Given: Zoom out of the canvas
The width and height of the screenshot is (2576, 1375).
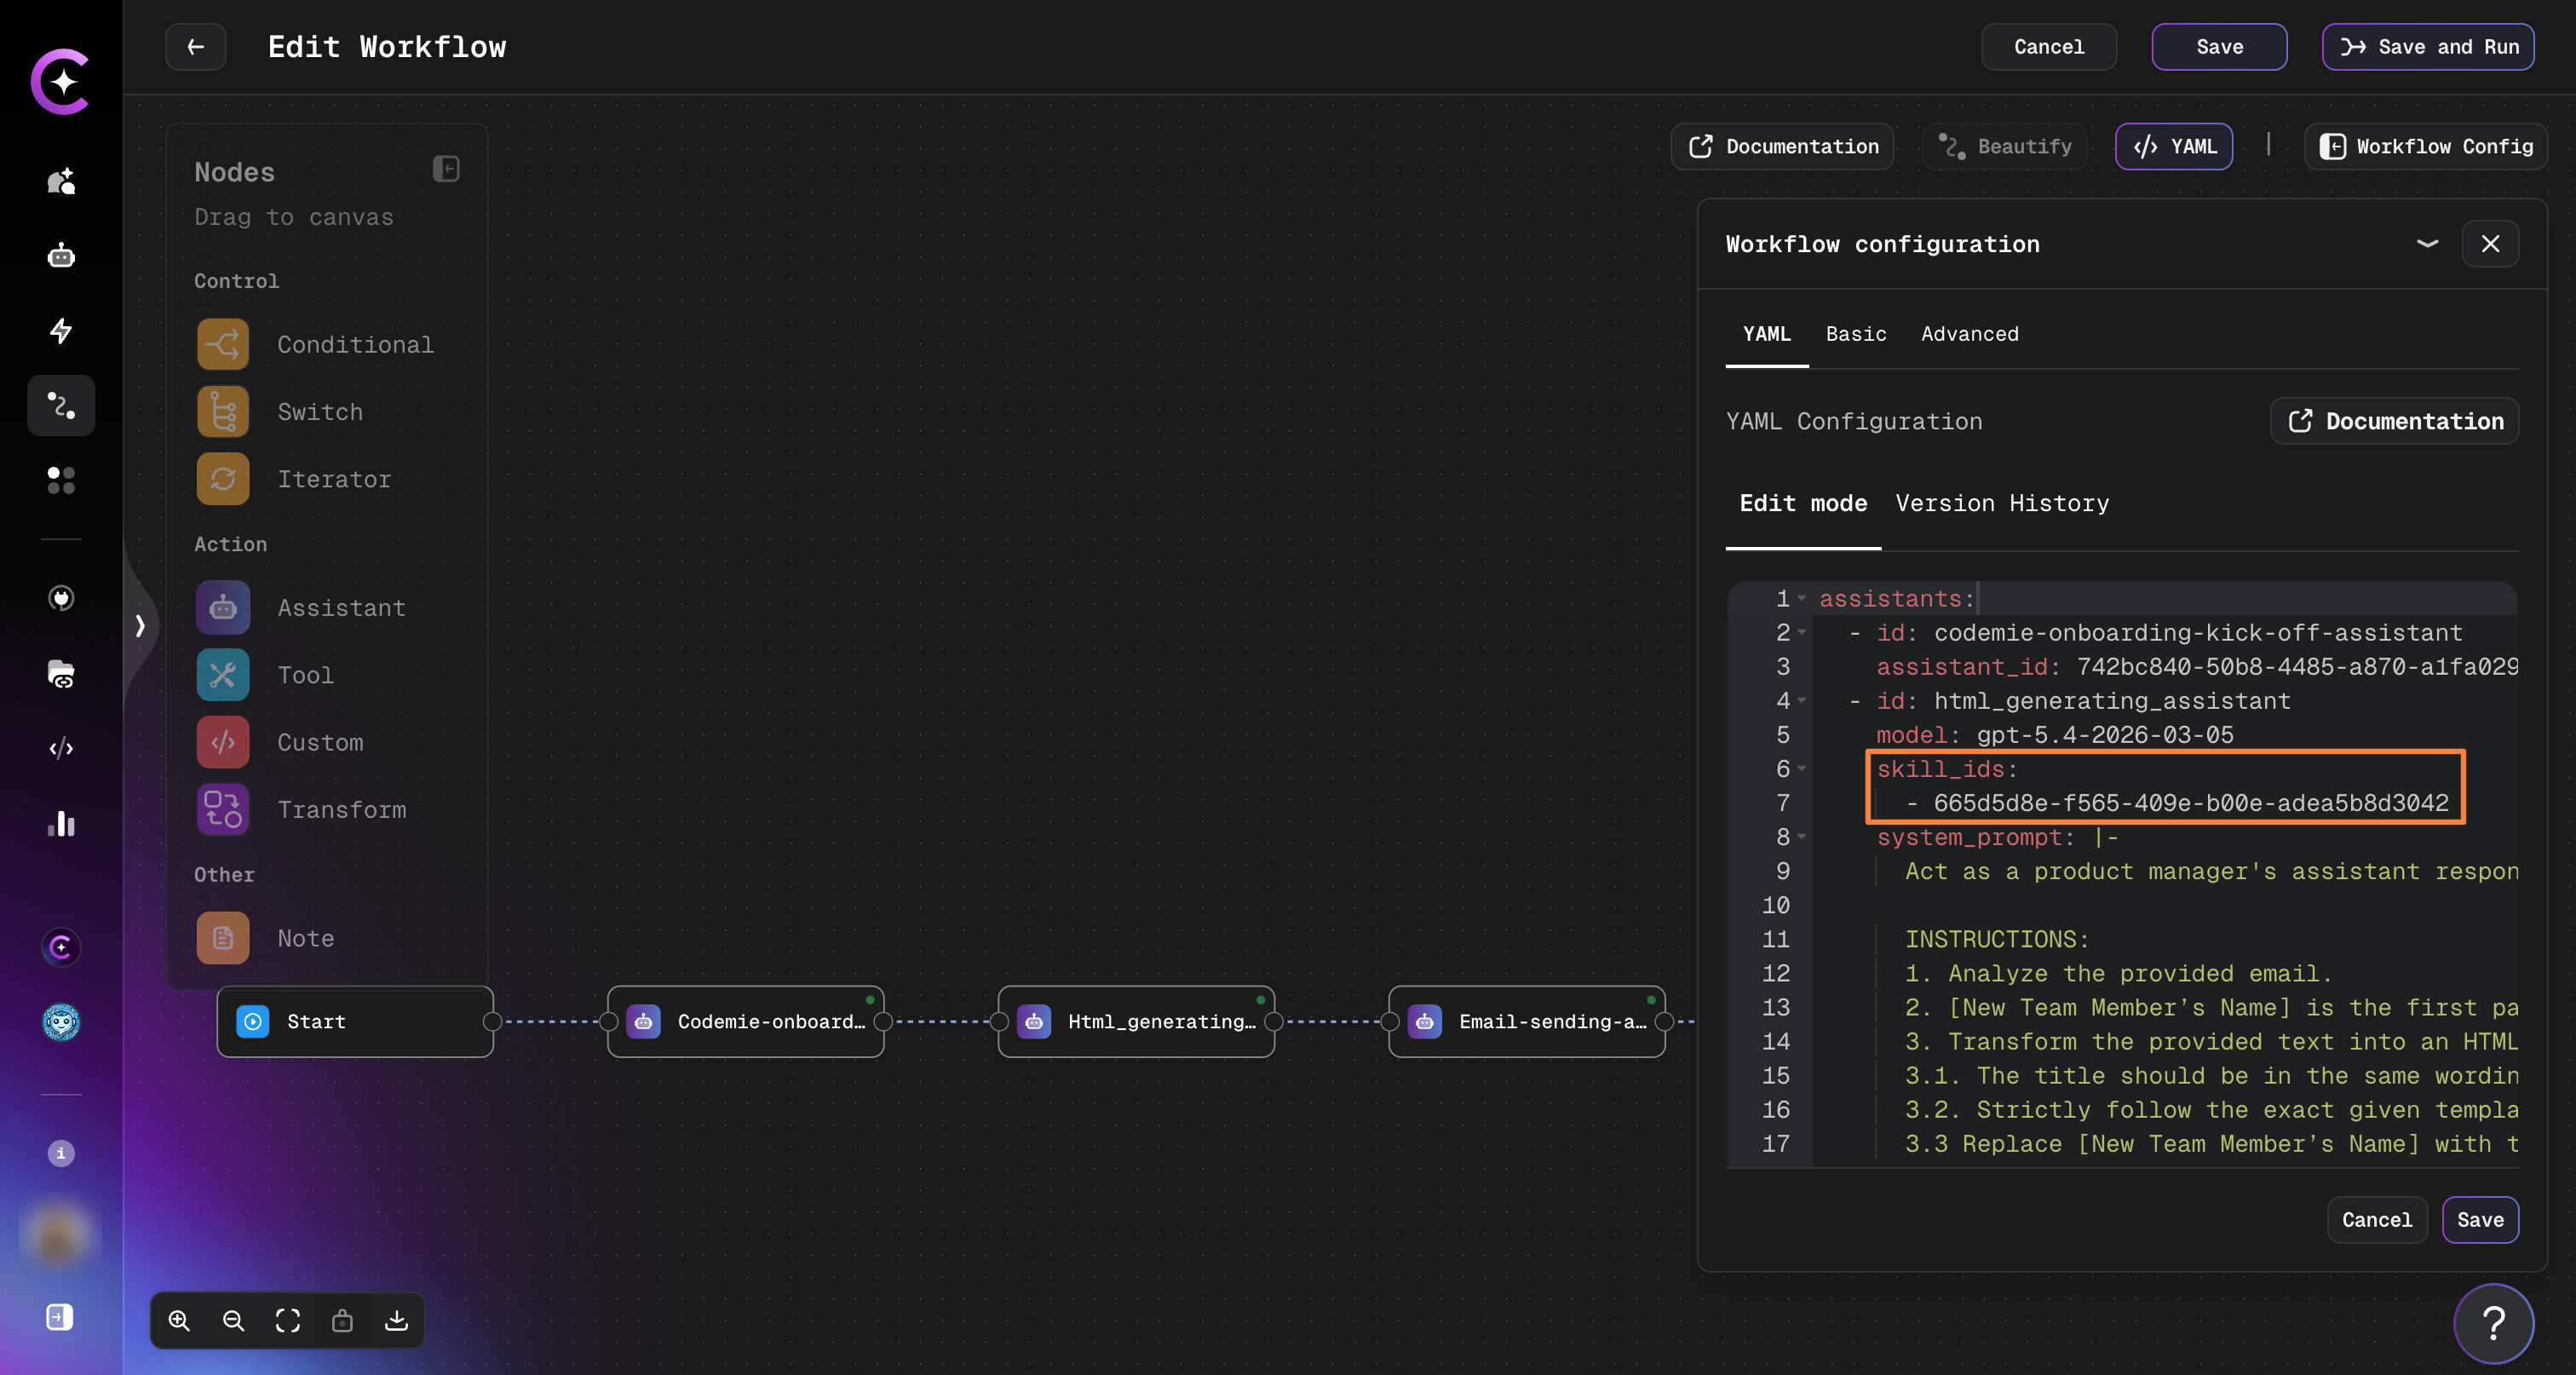Looking at the screenshot, I should (x=233, y=1321).
